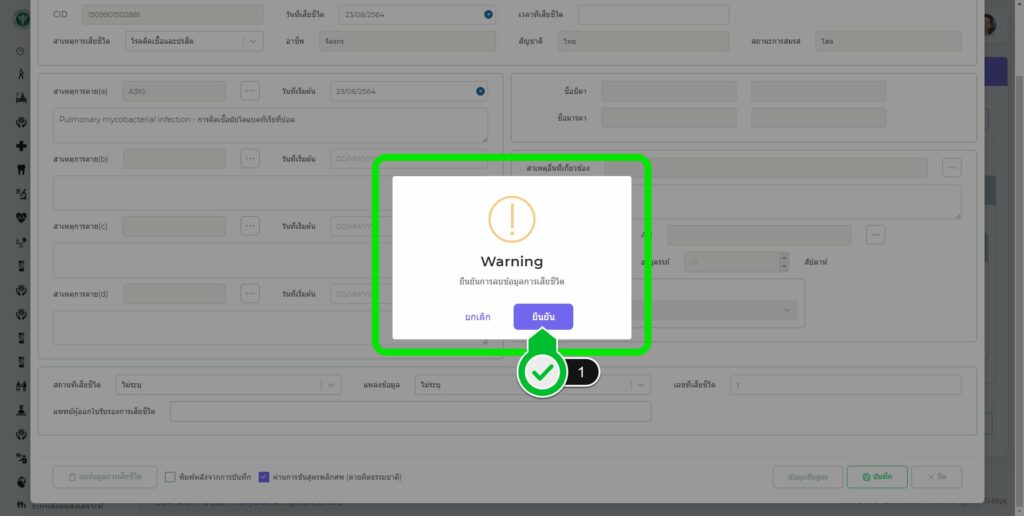
Task: Open ellipsis lookup next to cause of death (b)
Action: [x=250, y=158]
